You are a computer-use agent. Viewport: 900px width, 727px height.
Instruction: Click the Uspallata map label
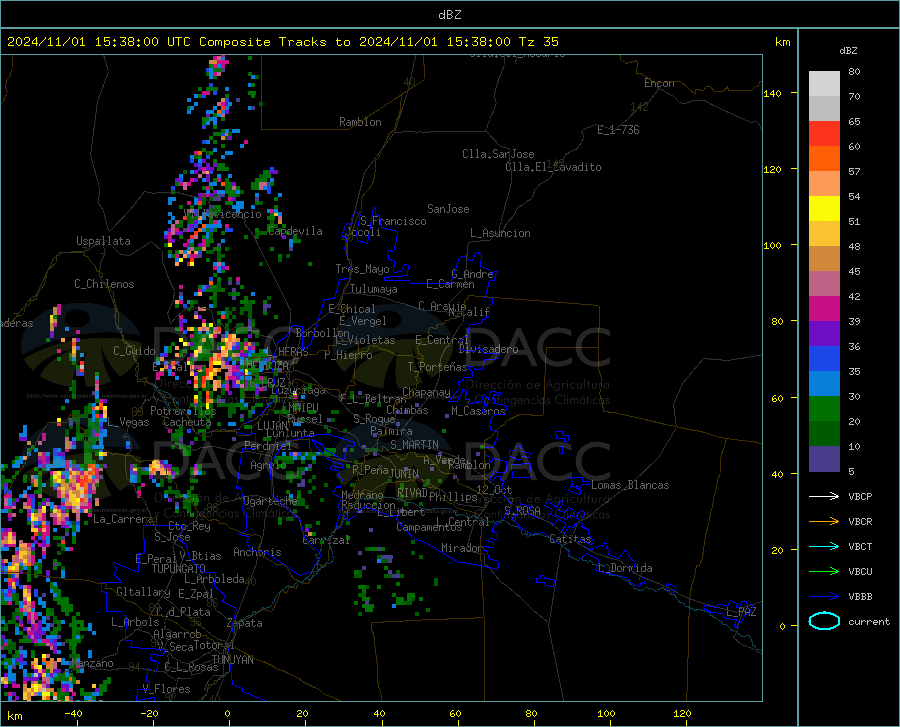coord(103,241)
